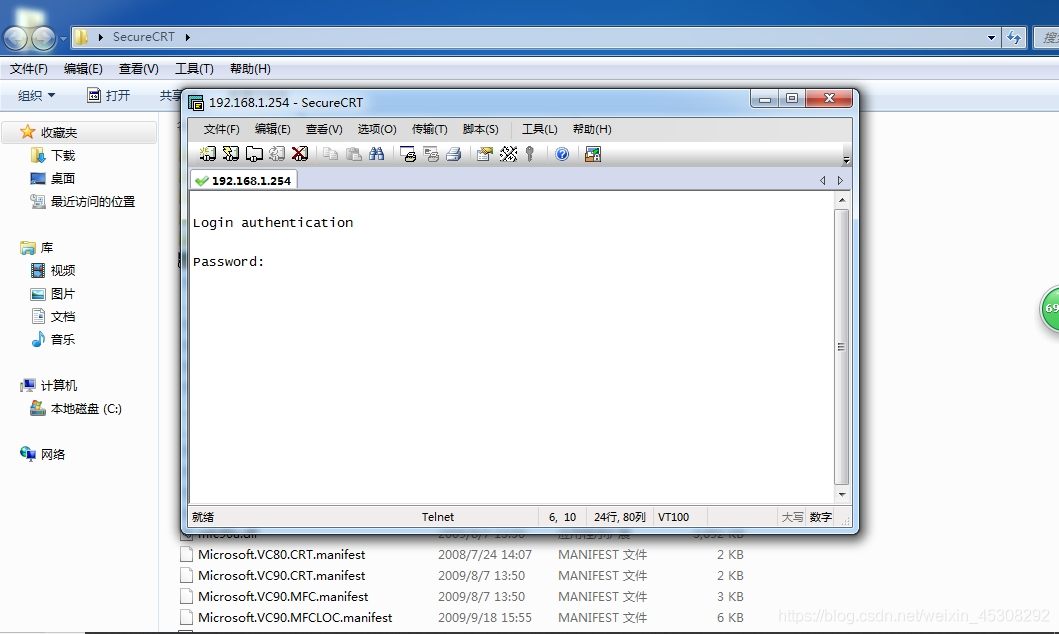
Task: Select 库 in navigation pane
Action: pyautogui.click(x=37, y=248)
